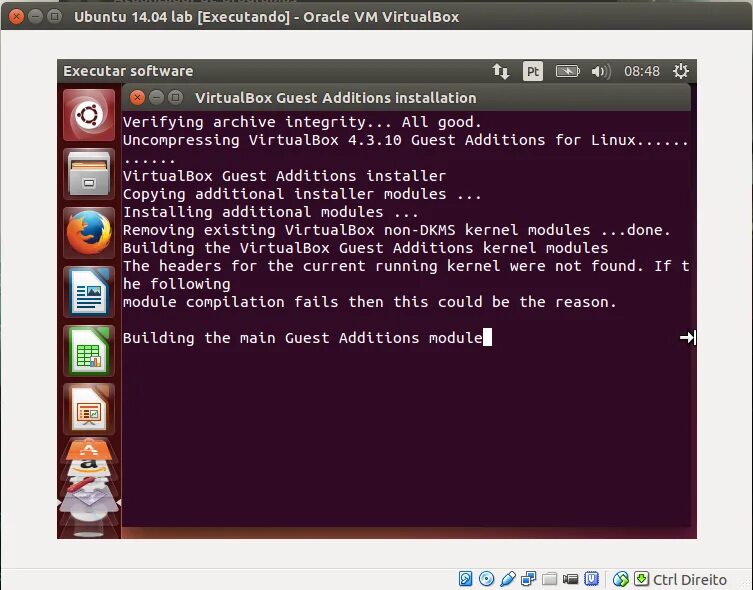Click the VirtualBox shared folders status icon
Viewport: 753px width, 590px height.
(x=549, y=579)
